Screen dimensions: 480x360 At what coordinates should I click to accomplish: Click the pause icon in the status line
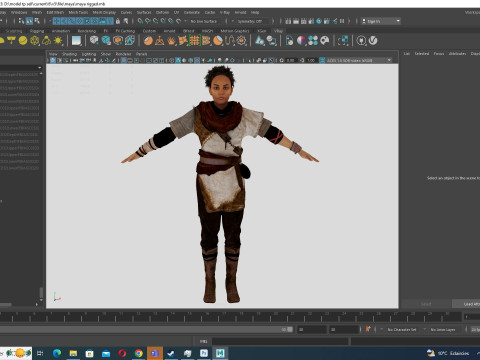(342, 21)
